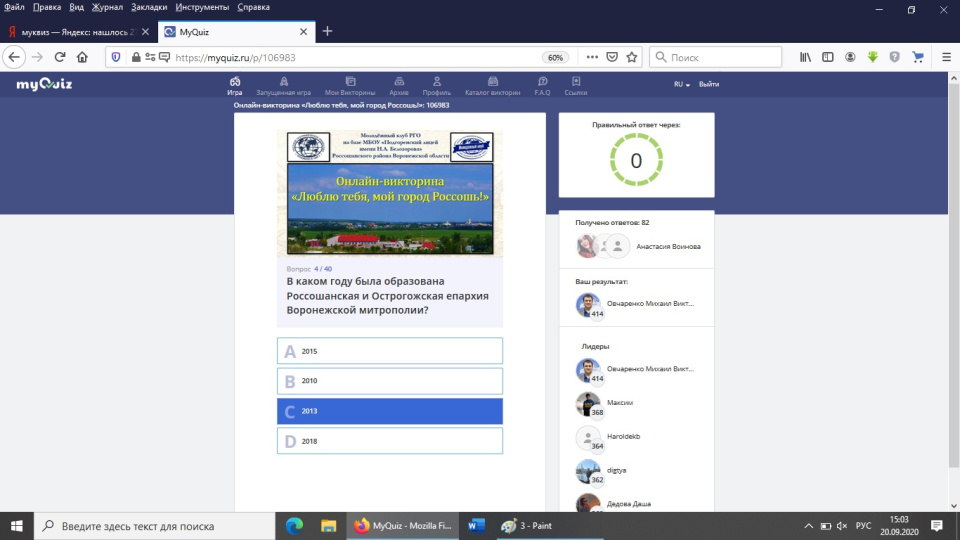Click leader Haroldekb
This screenshot has height=540, width=960.
point(623,437)
